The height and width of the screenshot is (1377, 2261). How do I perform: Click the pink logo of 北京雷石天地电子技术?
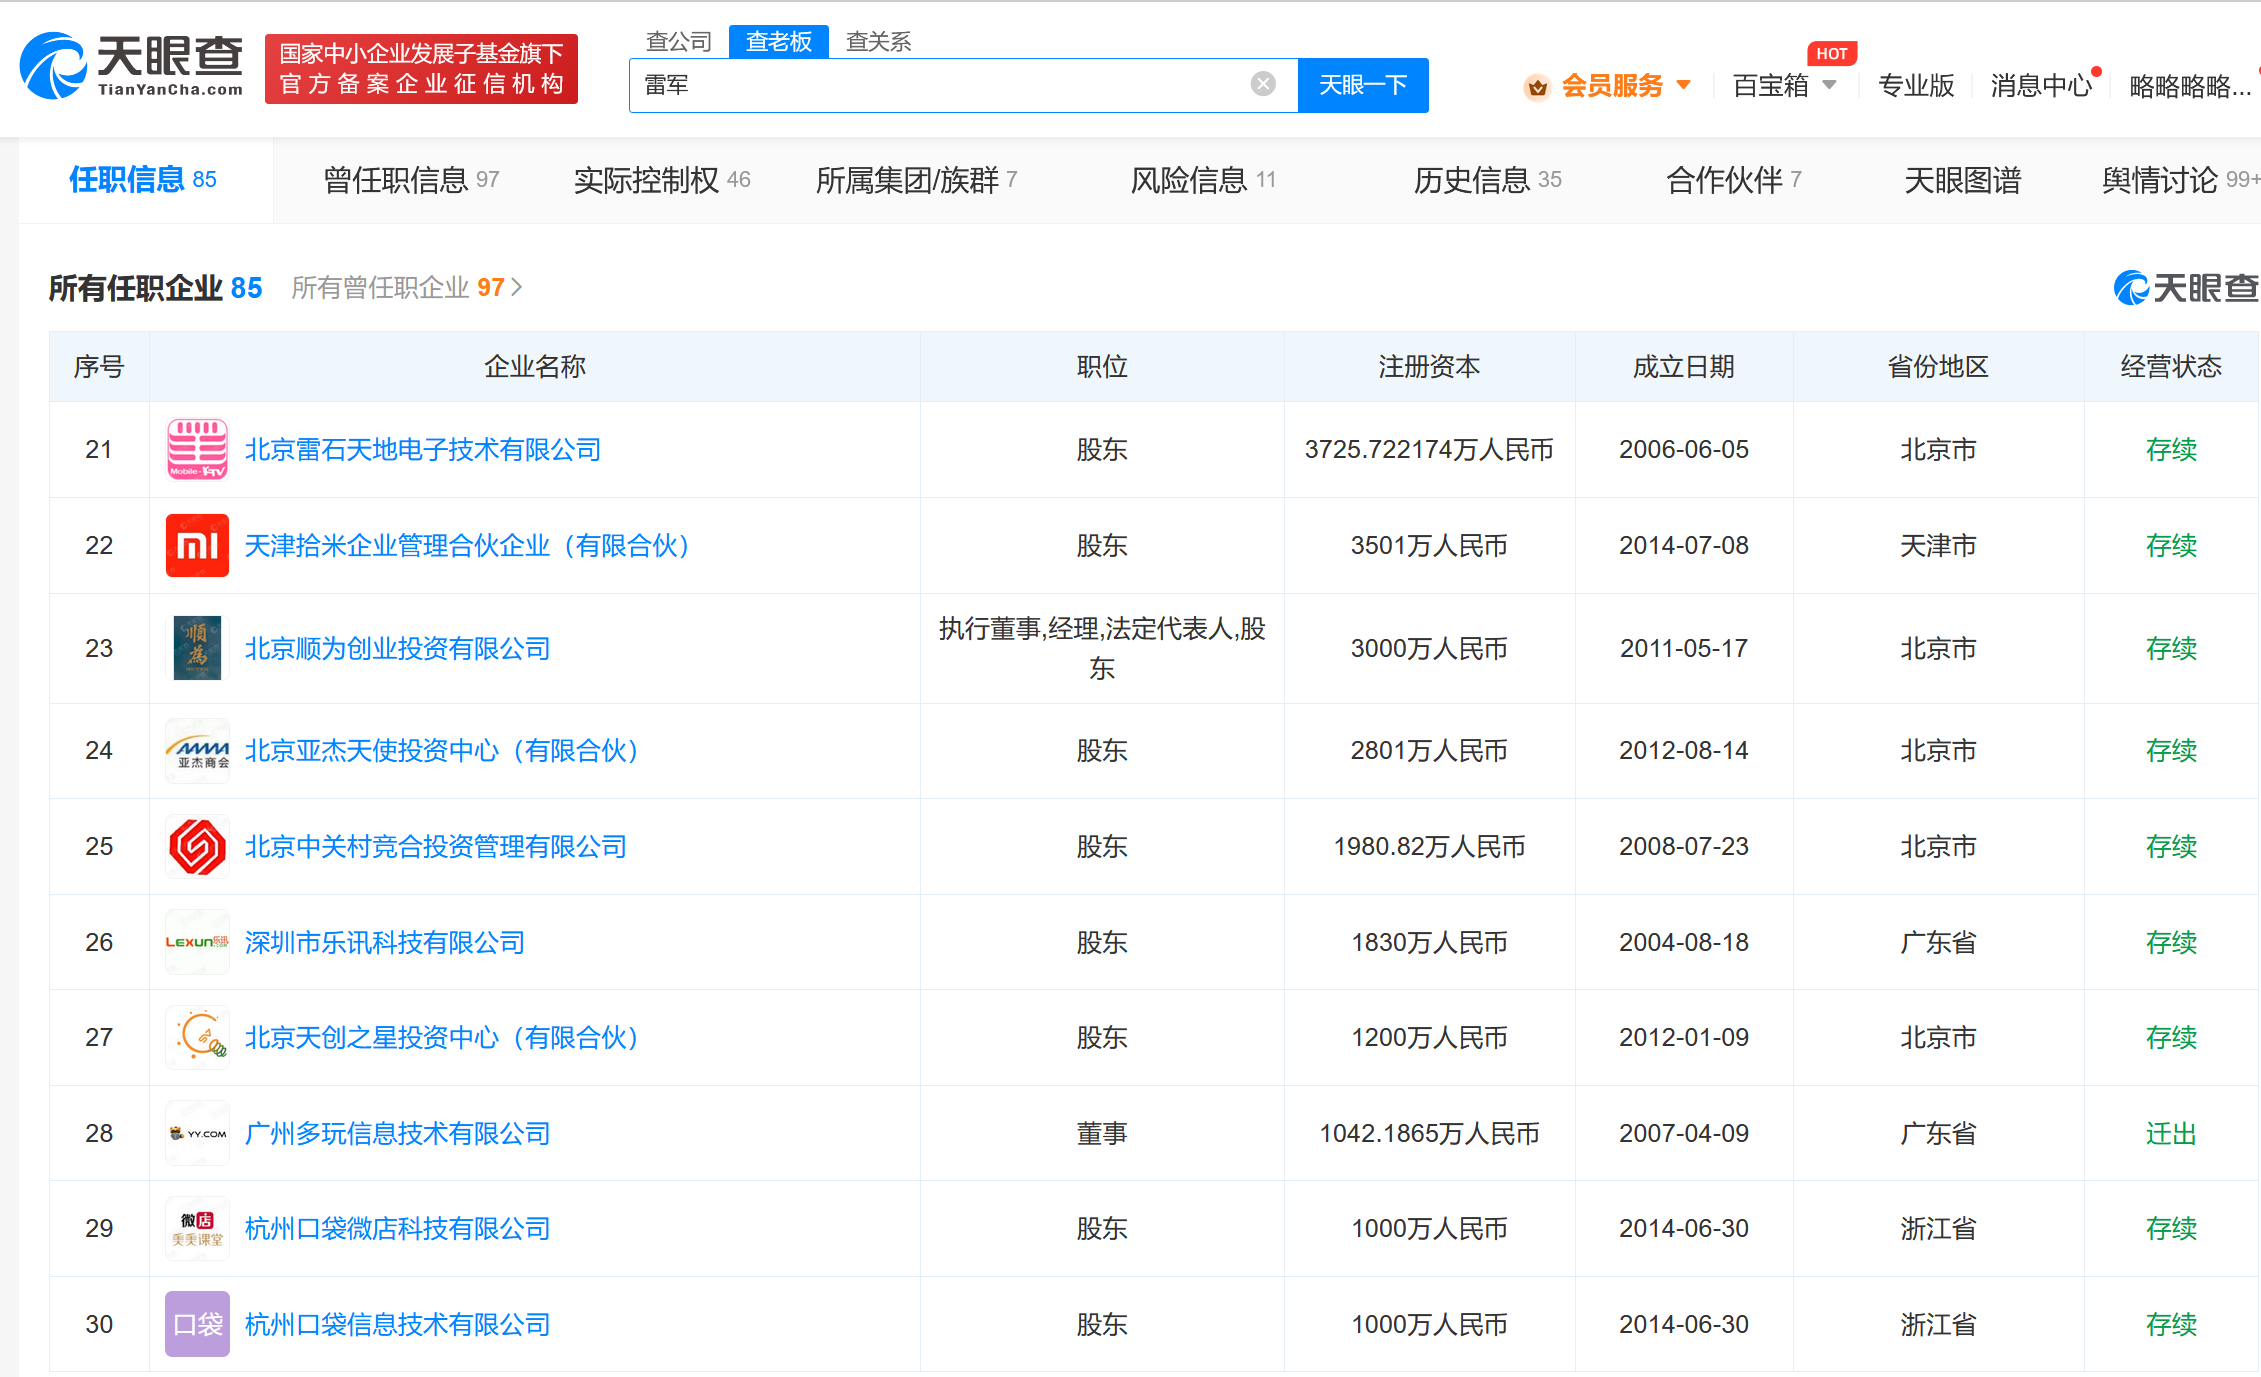(197, 450)
